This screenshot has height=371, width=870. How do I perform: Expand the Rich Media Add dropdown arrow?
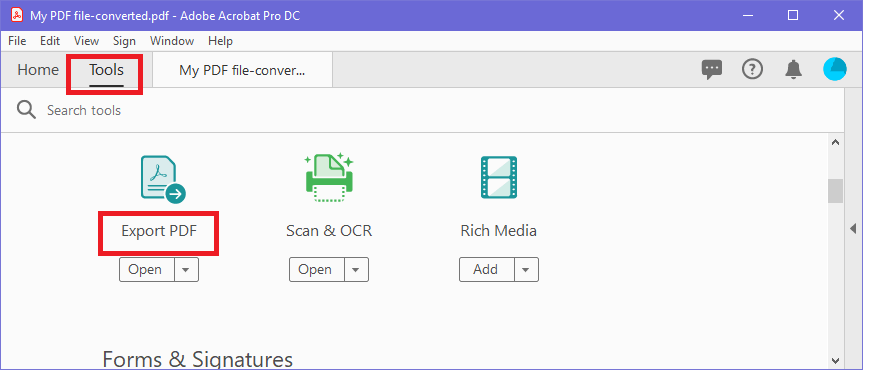click(x=526, y=270)
